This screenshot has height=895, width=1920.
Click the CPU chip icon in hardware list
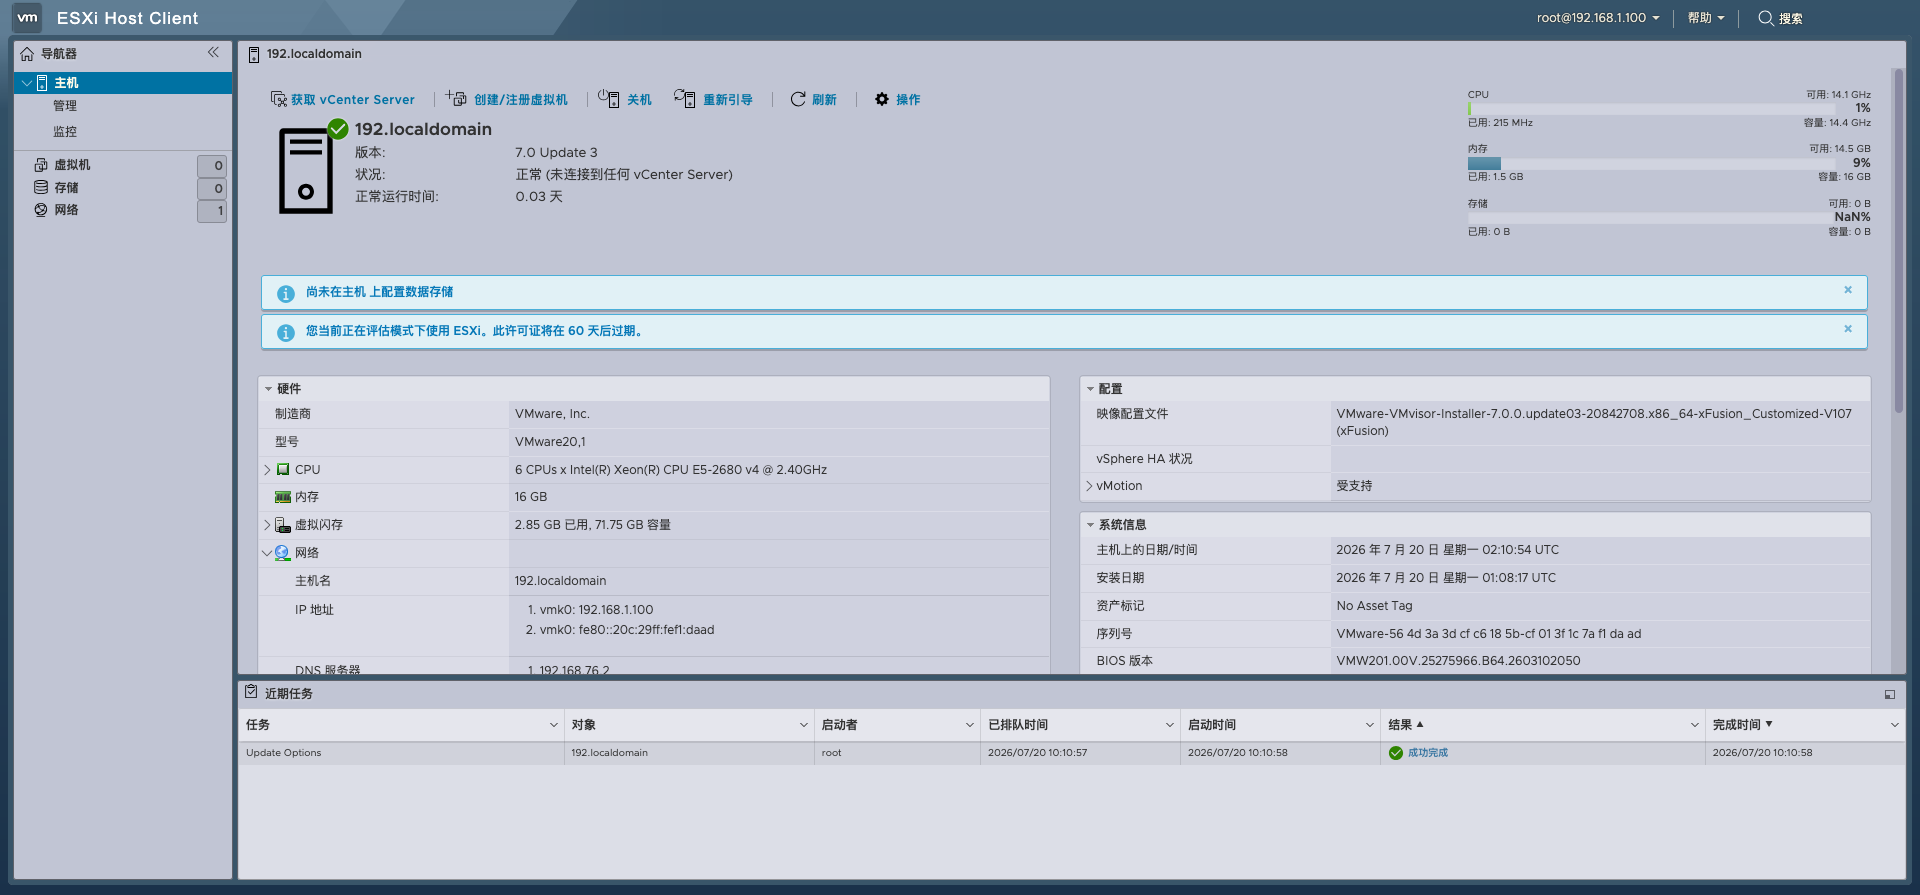pos(283,469)
